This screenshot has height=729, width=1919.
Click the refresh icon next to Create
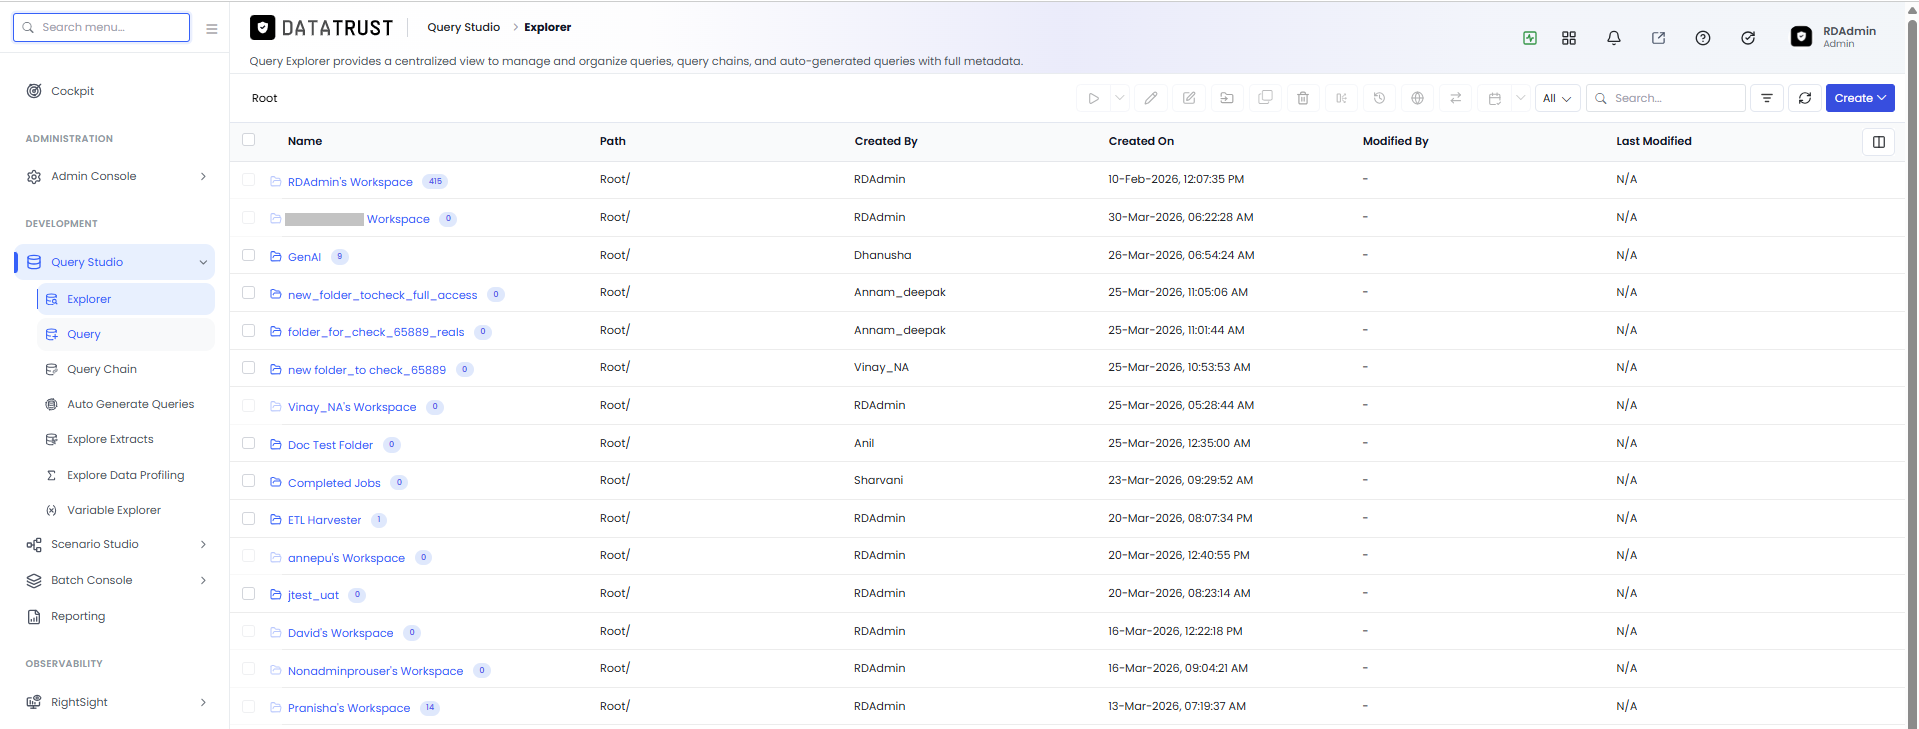pyautogui.click(x=1805, y=98)
